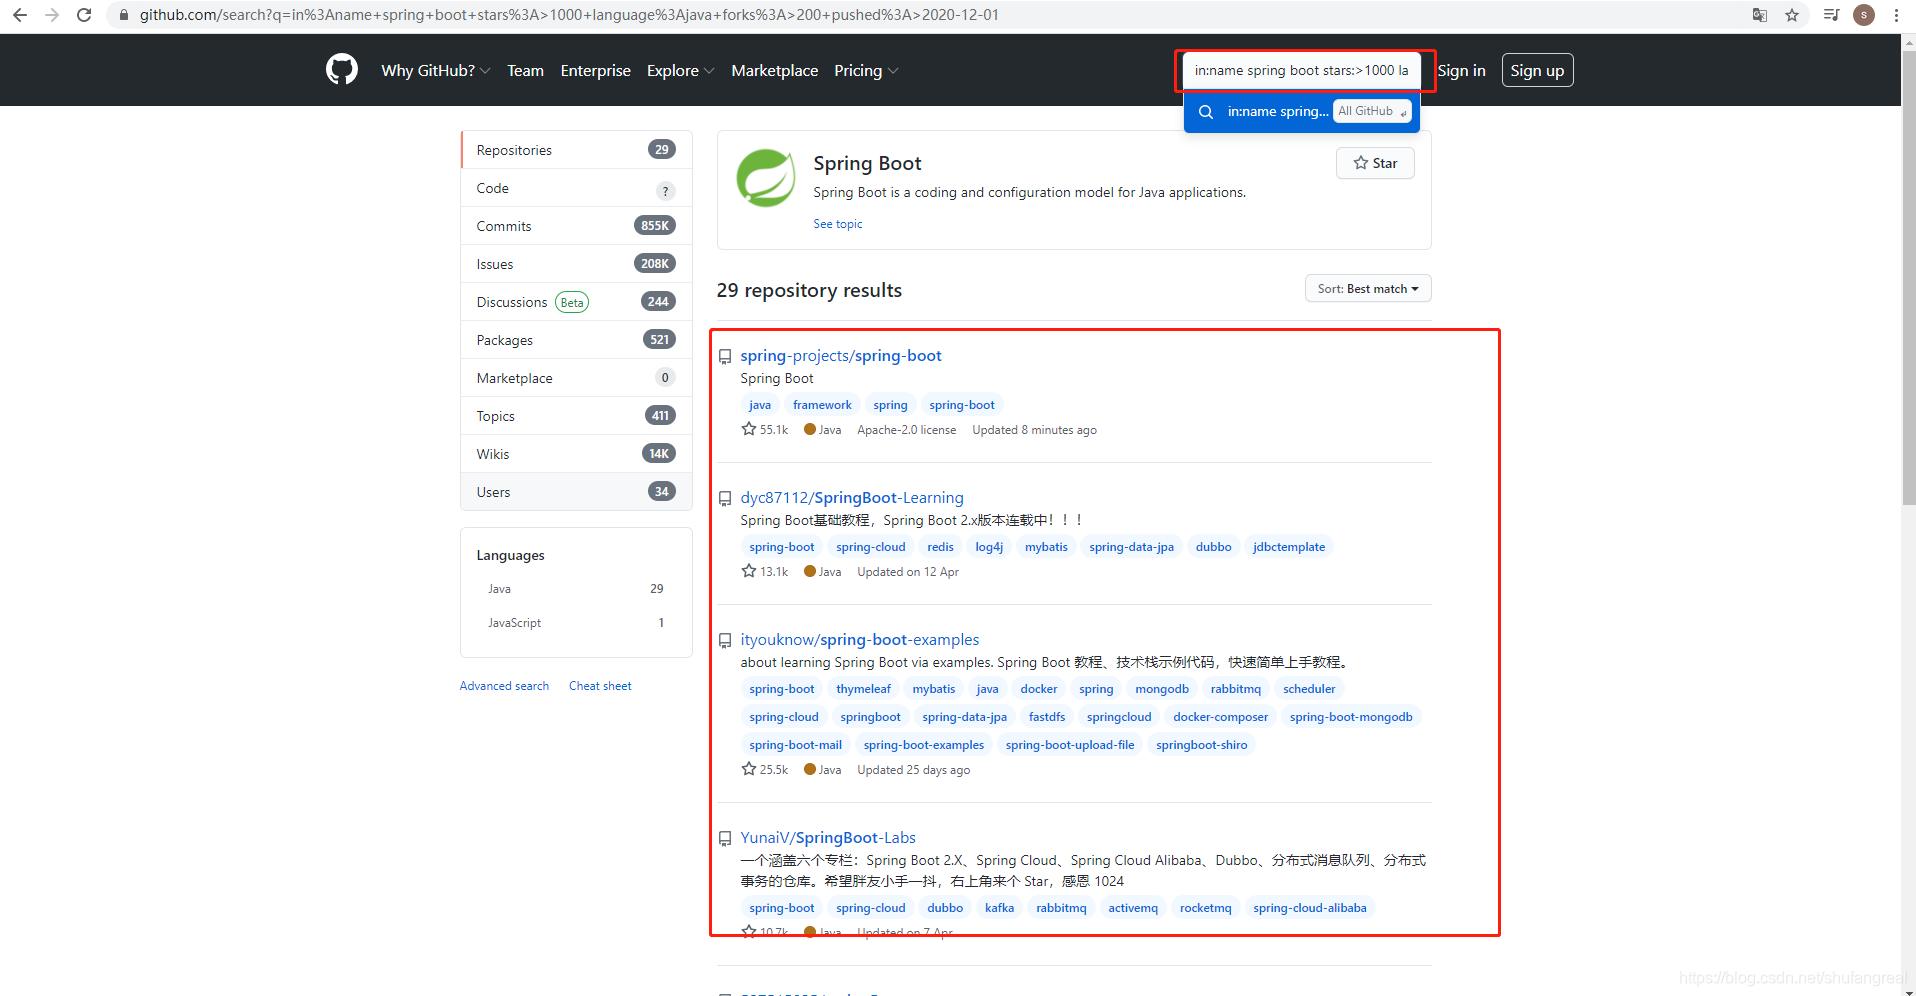This screenshot has width=1916, height=996.
Task: Click the Sign in link
Action: 1461,70
